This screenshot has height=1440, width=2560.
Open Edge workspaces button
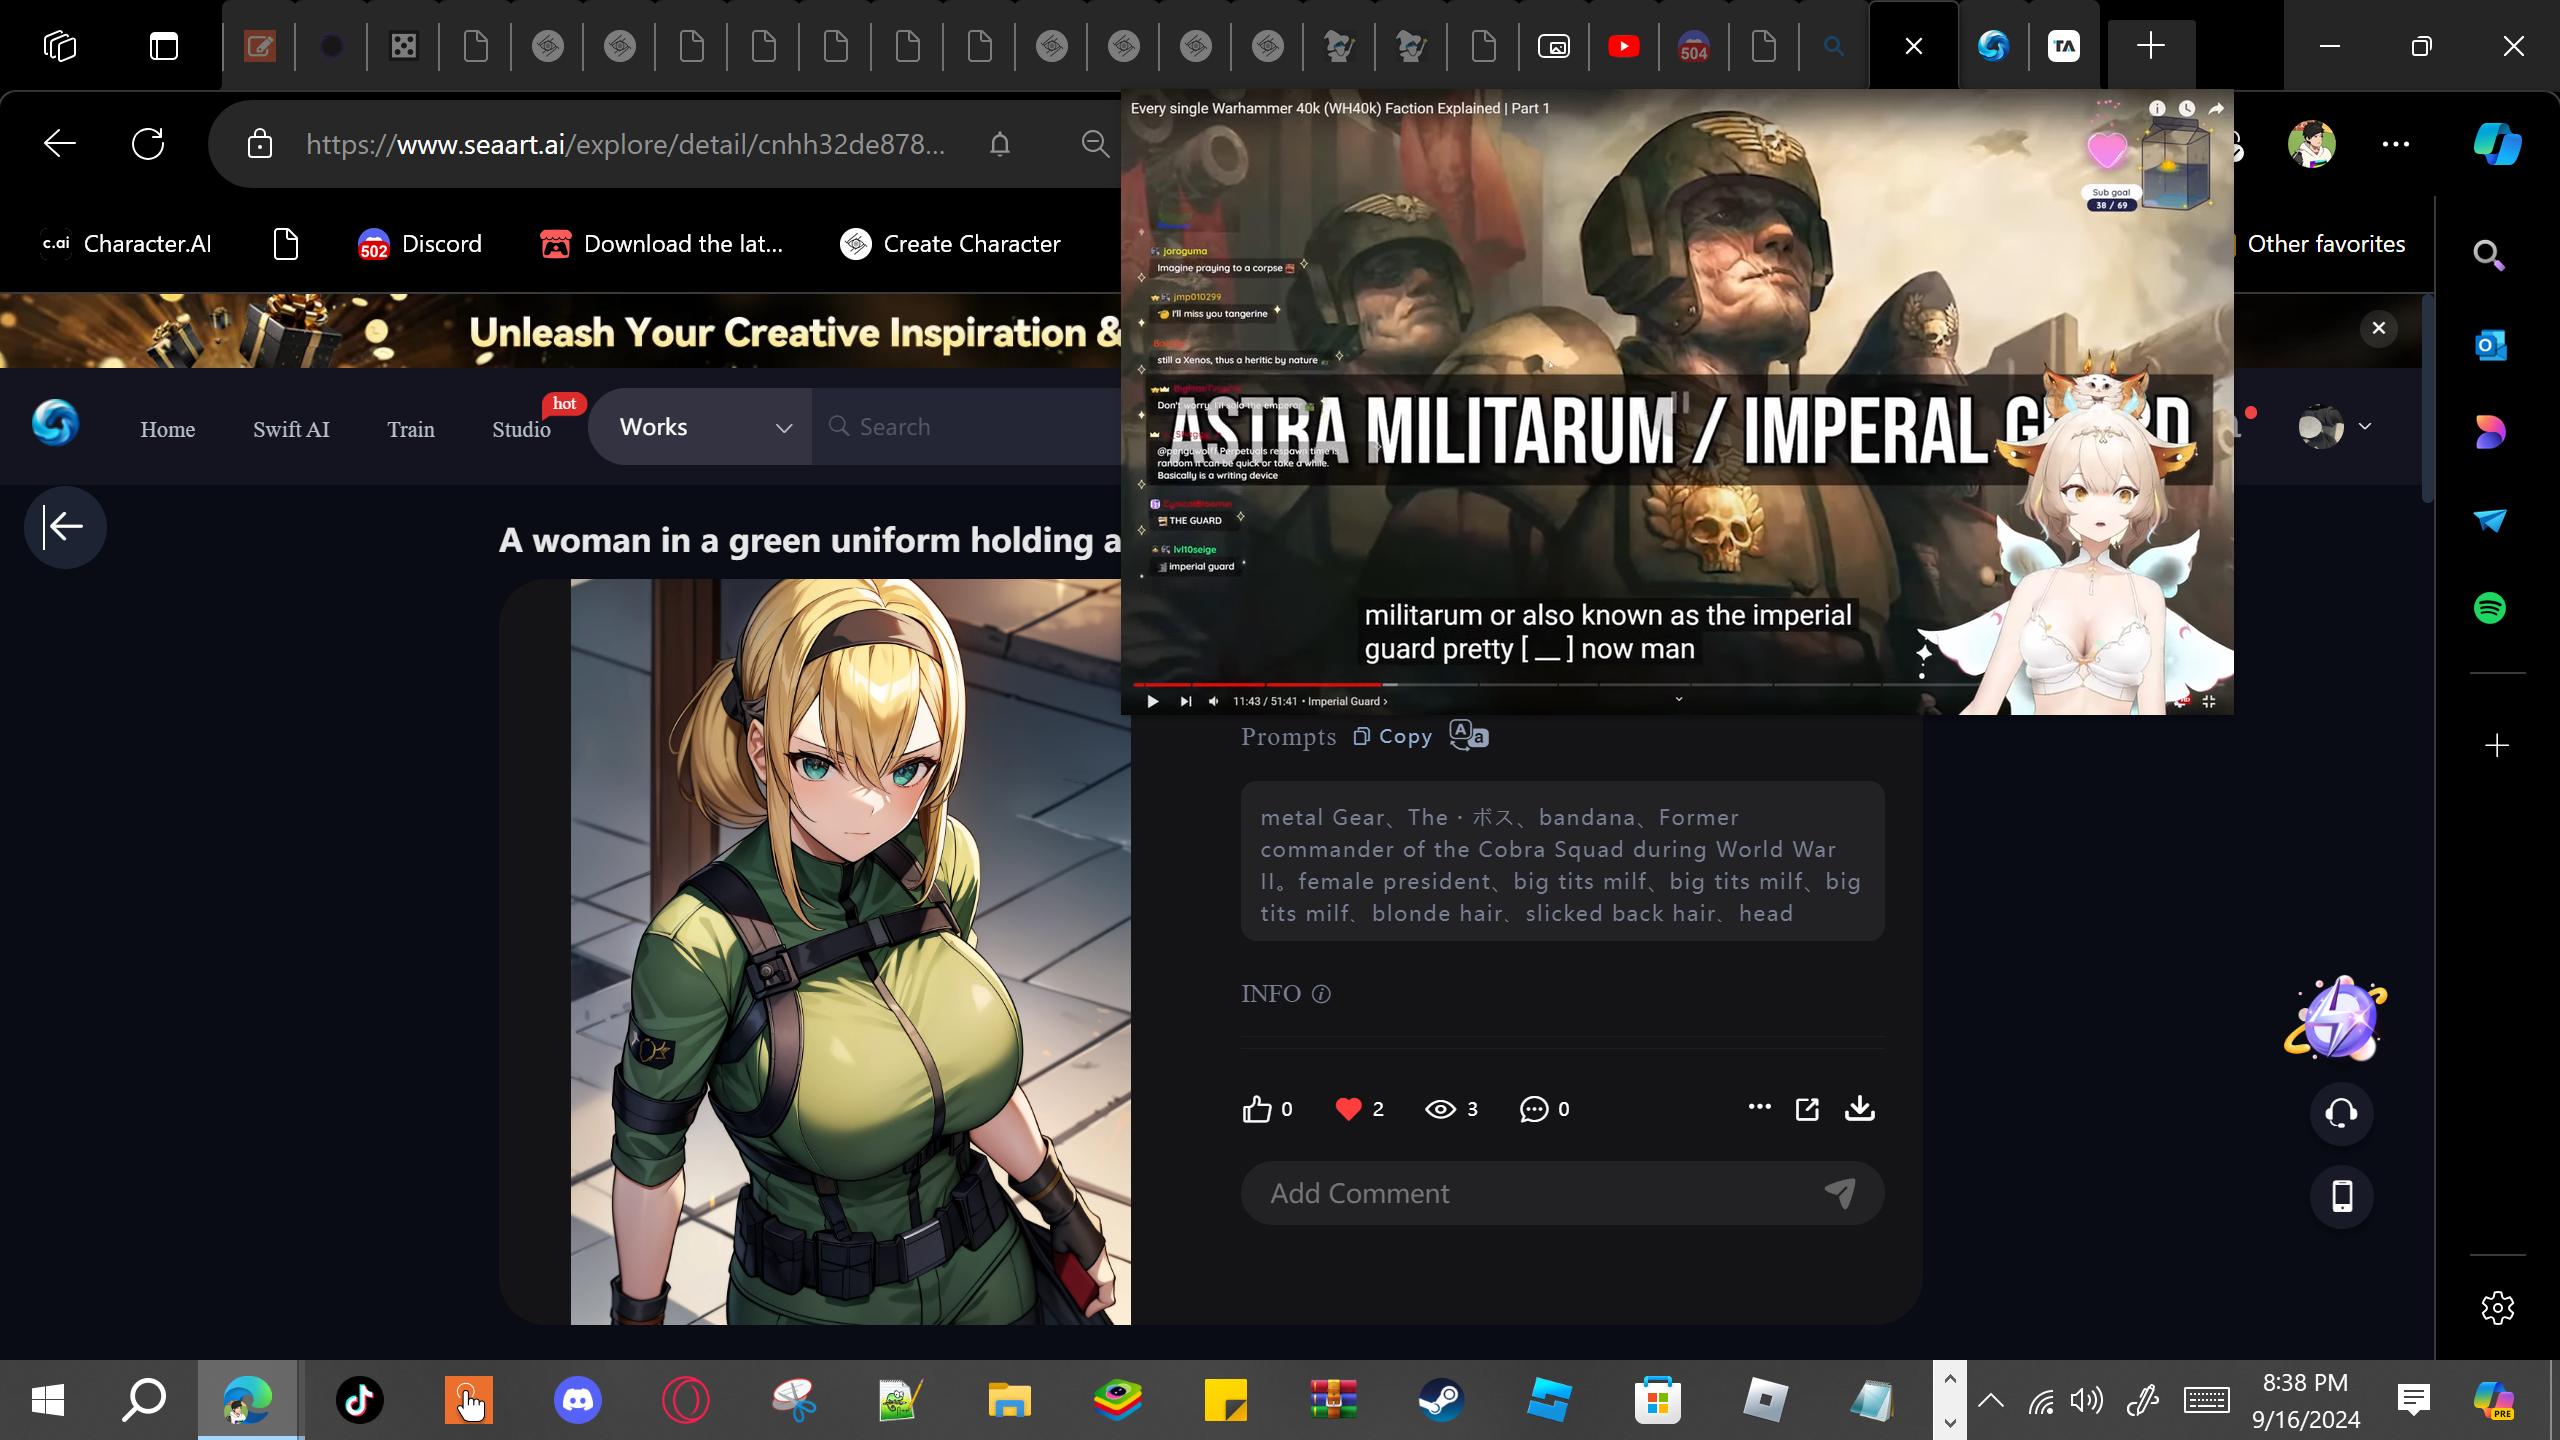[60, 46]
